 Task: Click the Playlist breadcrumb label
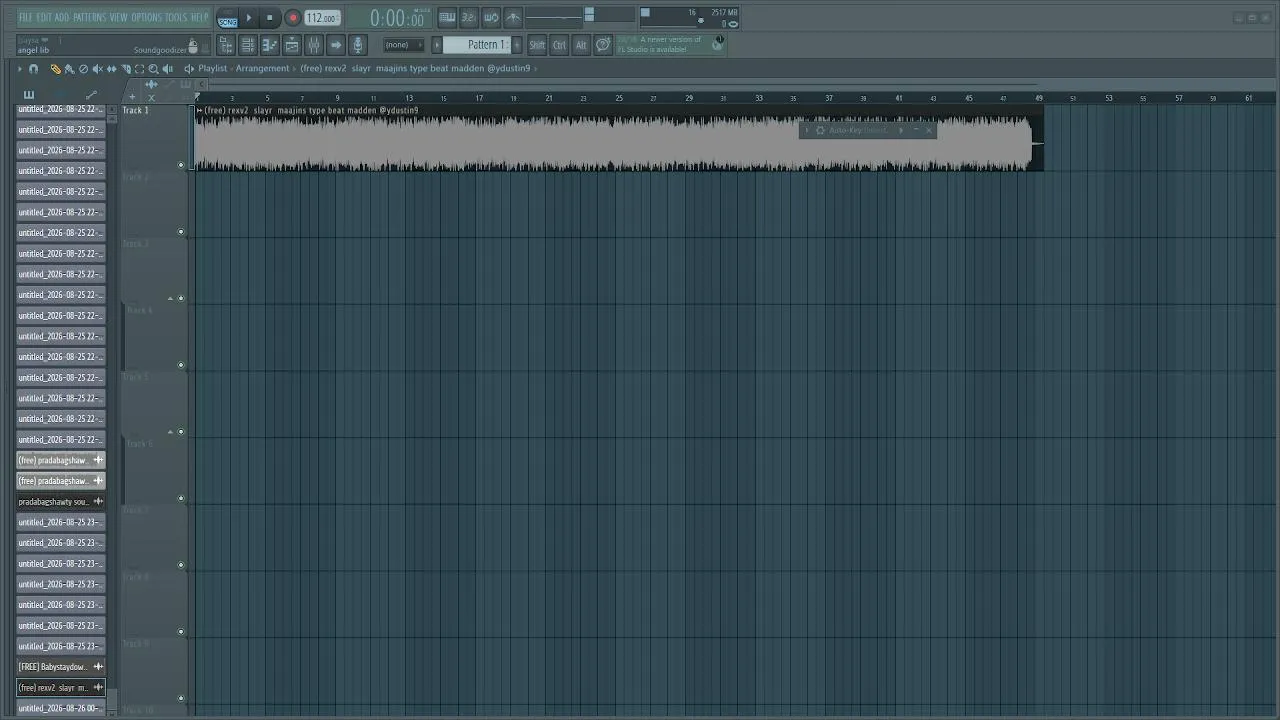213,69
